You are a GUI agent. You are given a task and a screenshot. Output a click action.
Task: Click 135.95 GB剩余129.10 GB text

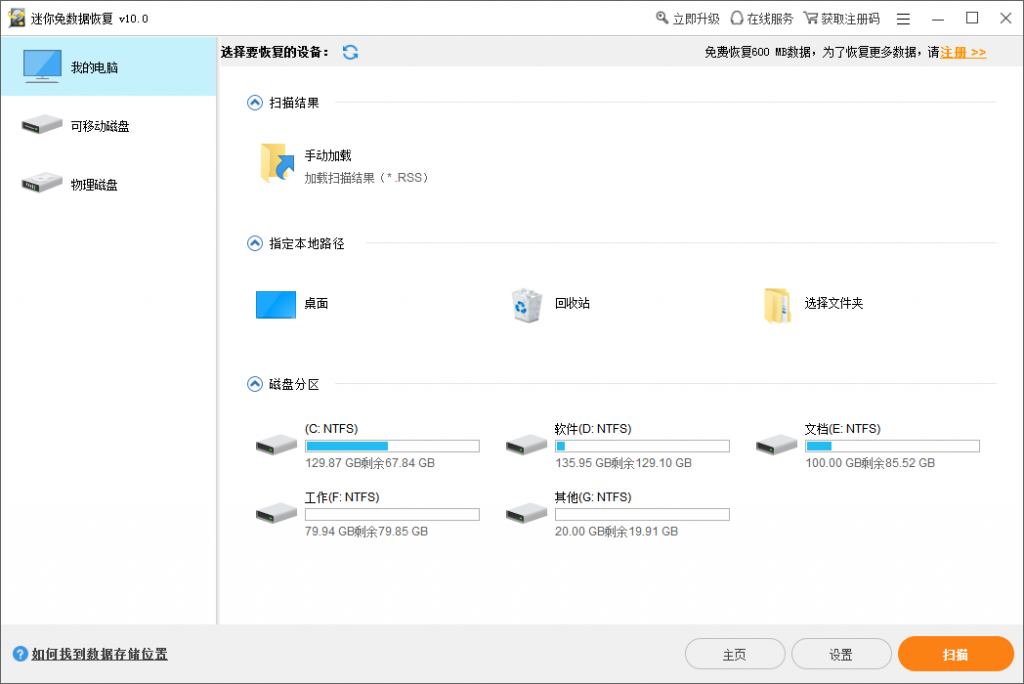pyautogui.click(x=623, y=463)
